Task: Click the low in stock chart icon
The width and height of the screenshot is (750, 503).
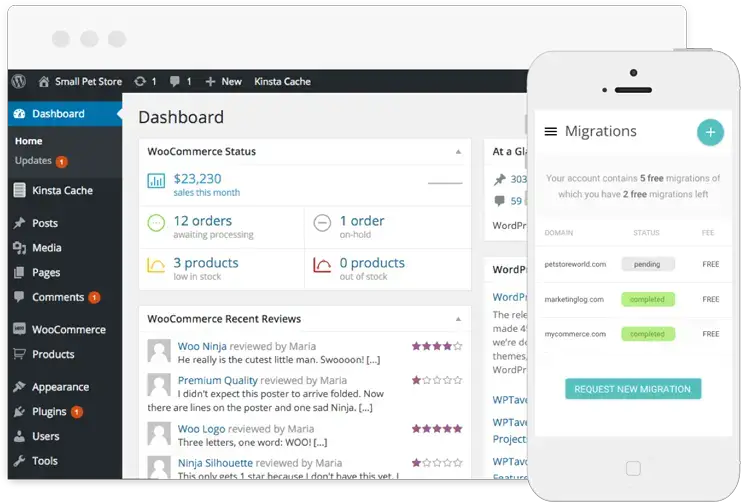Action: (x=156, y=265)
